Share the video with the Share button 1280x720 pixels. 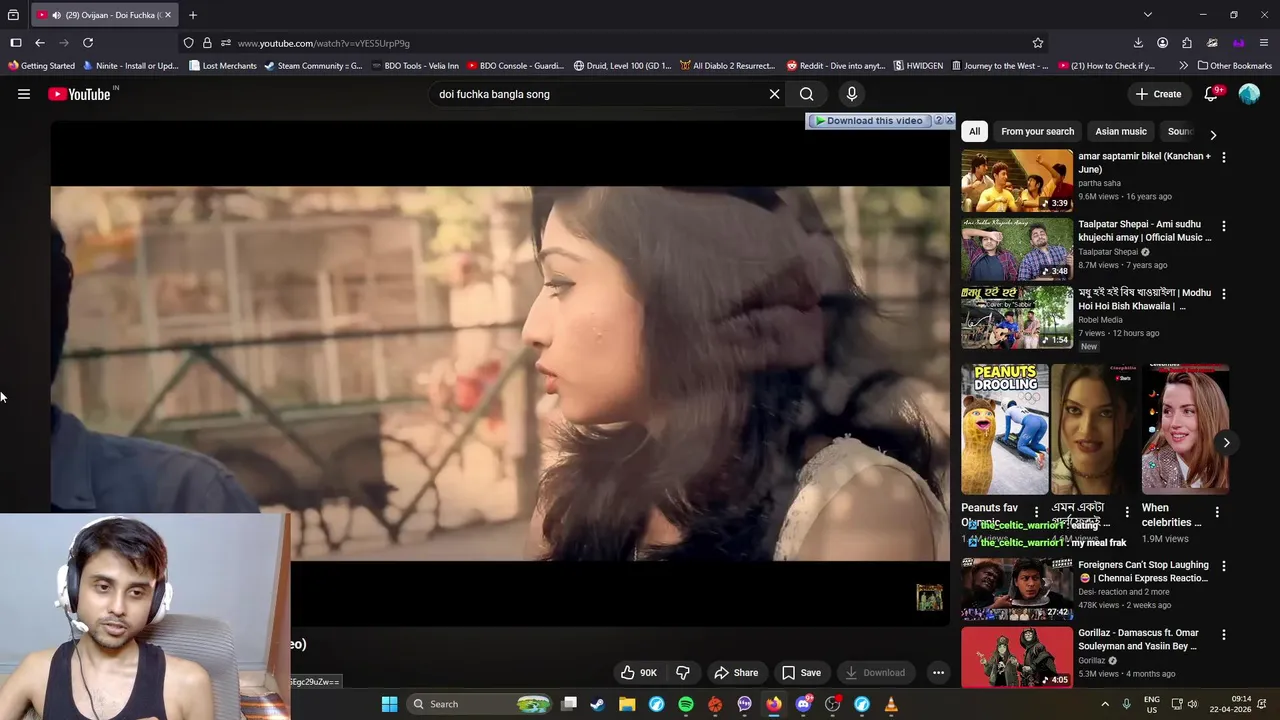click(x=735, y=673)
